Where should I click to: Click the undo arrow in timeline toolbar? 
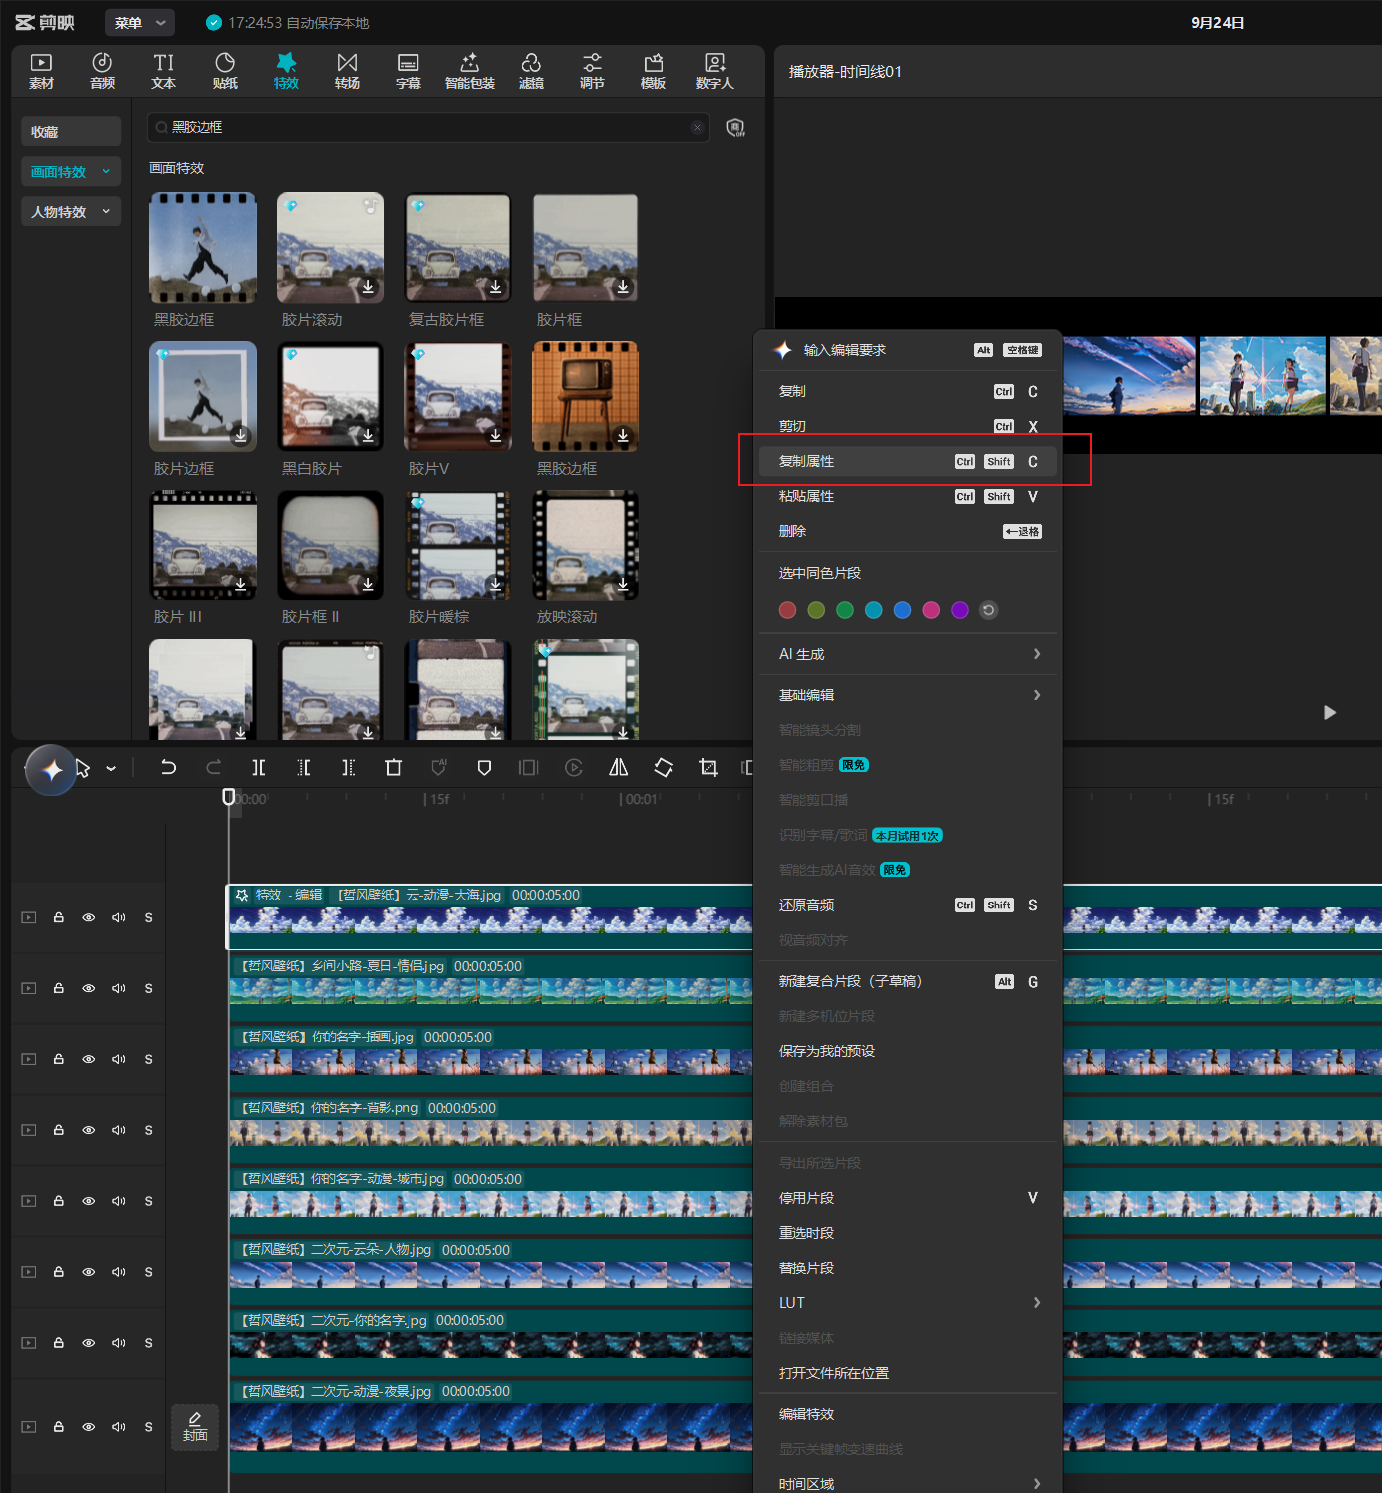[x=168, y=767]
